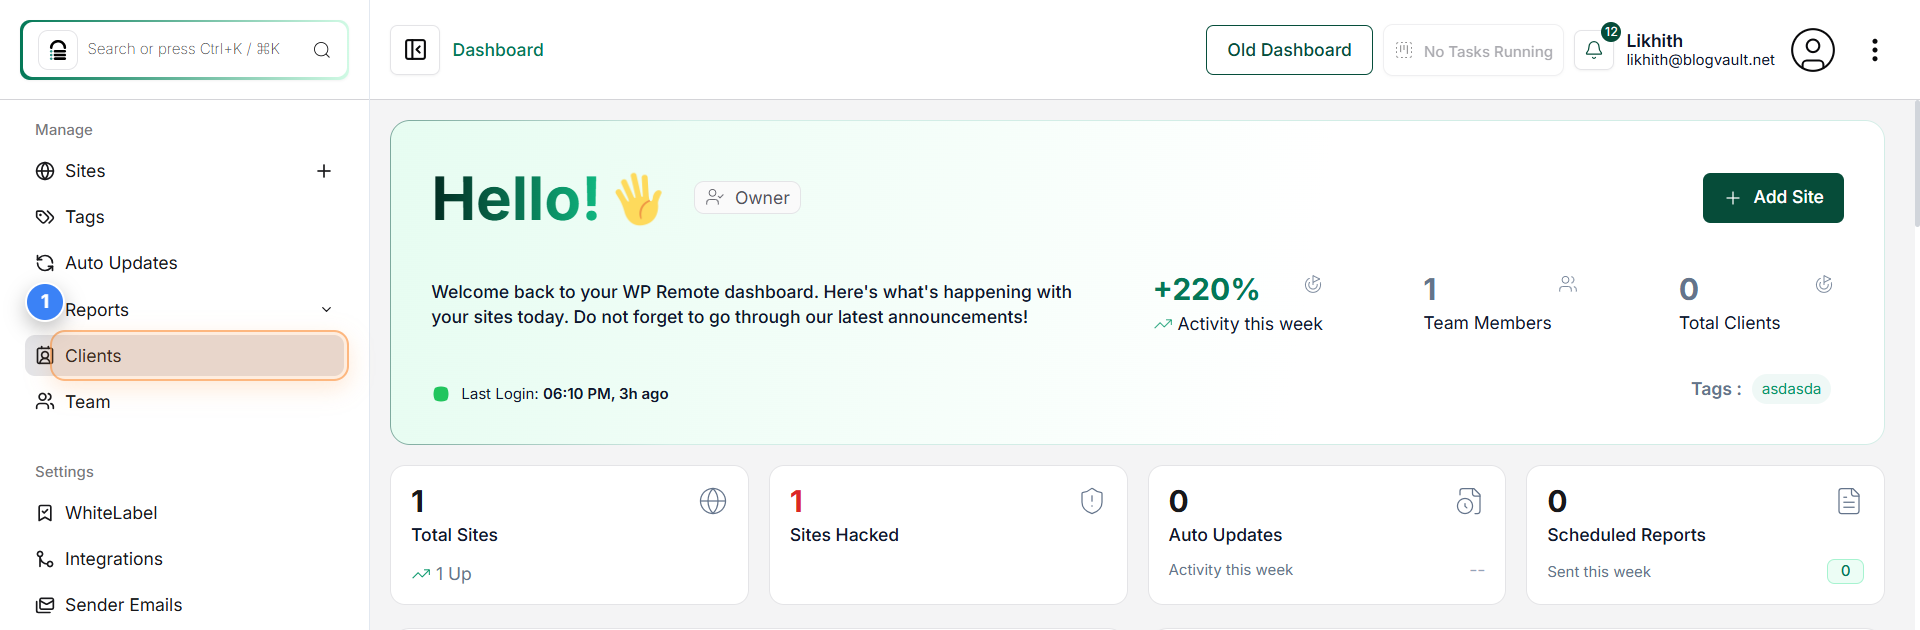
Task: Click the search magnifier icon
Action: point(321,48)
